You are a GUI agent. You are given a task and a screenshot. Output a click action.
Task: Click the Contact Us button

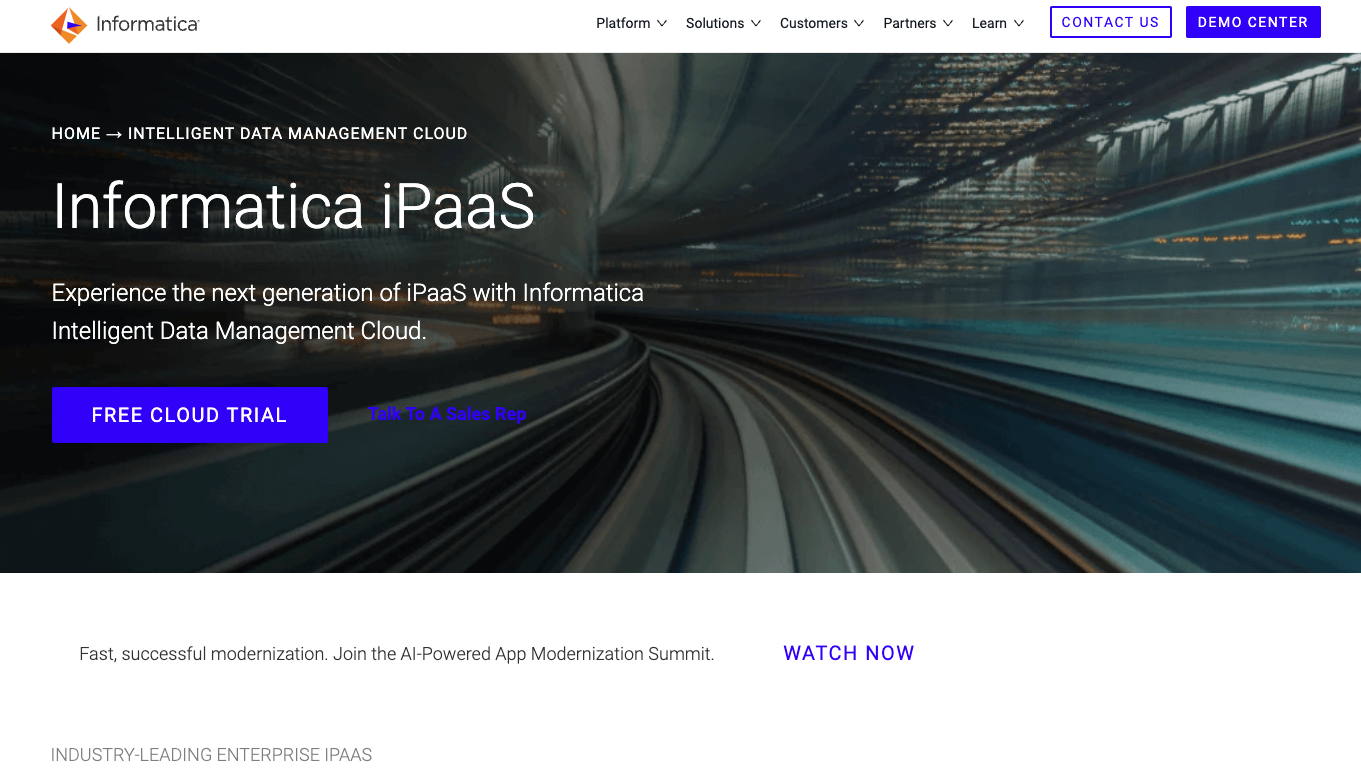click(x=1110, y=22)
